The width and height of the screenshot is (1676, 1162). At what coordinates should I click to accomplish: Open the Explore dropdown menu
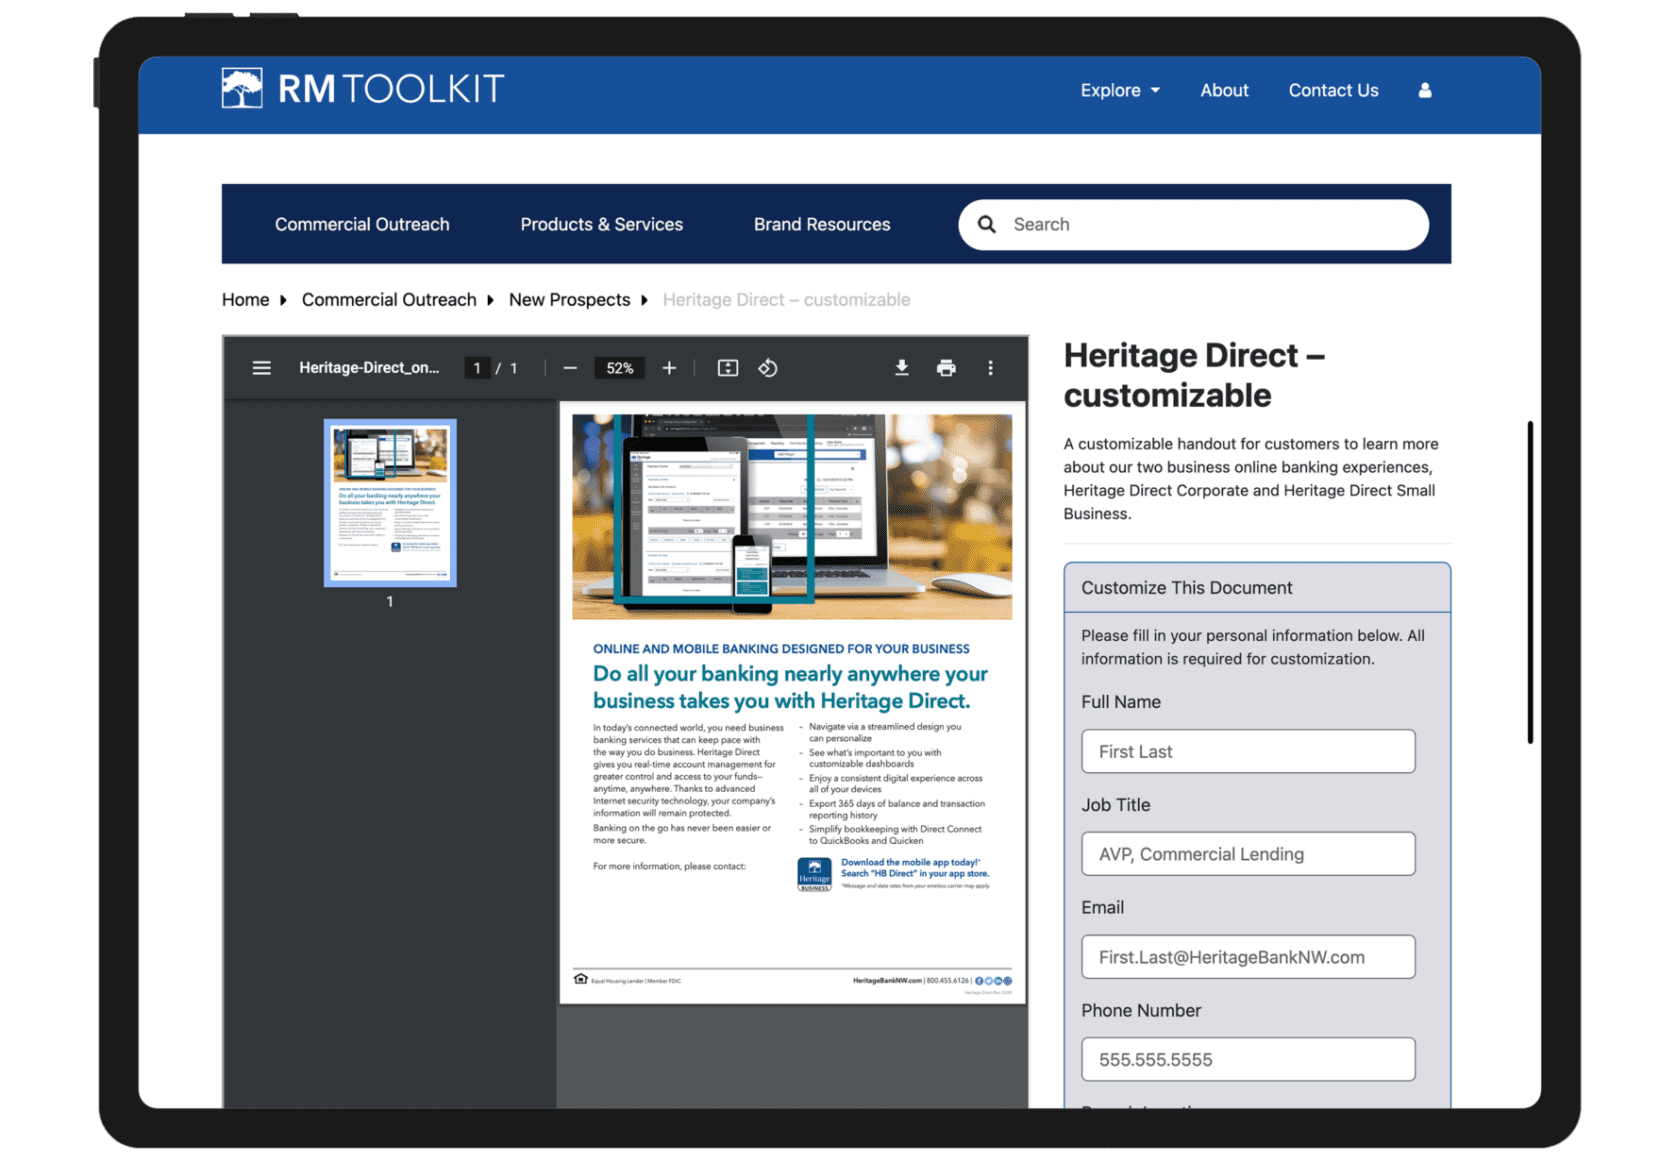coord(1120,90)
